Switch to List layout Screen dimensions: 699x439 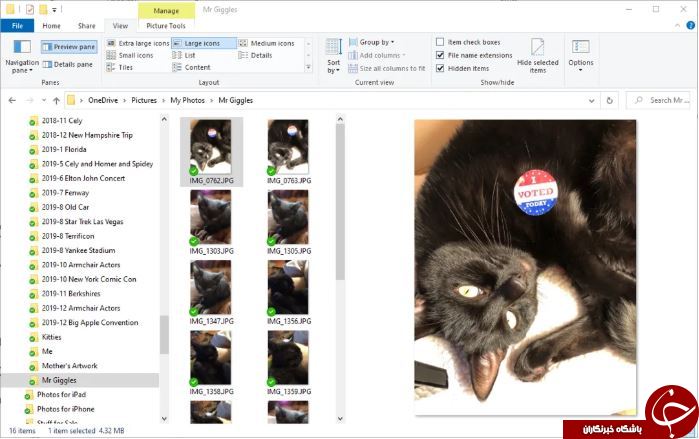184,55
